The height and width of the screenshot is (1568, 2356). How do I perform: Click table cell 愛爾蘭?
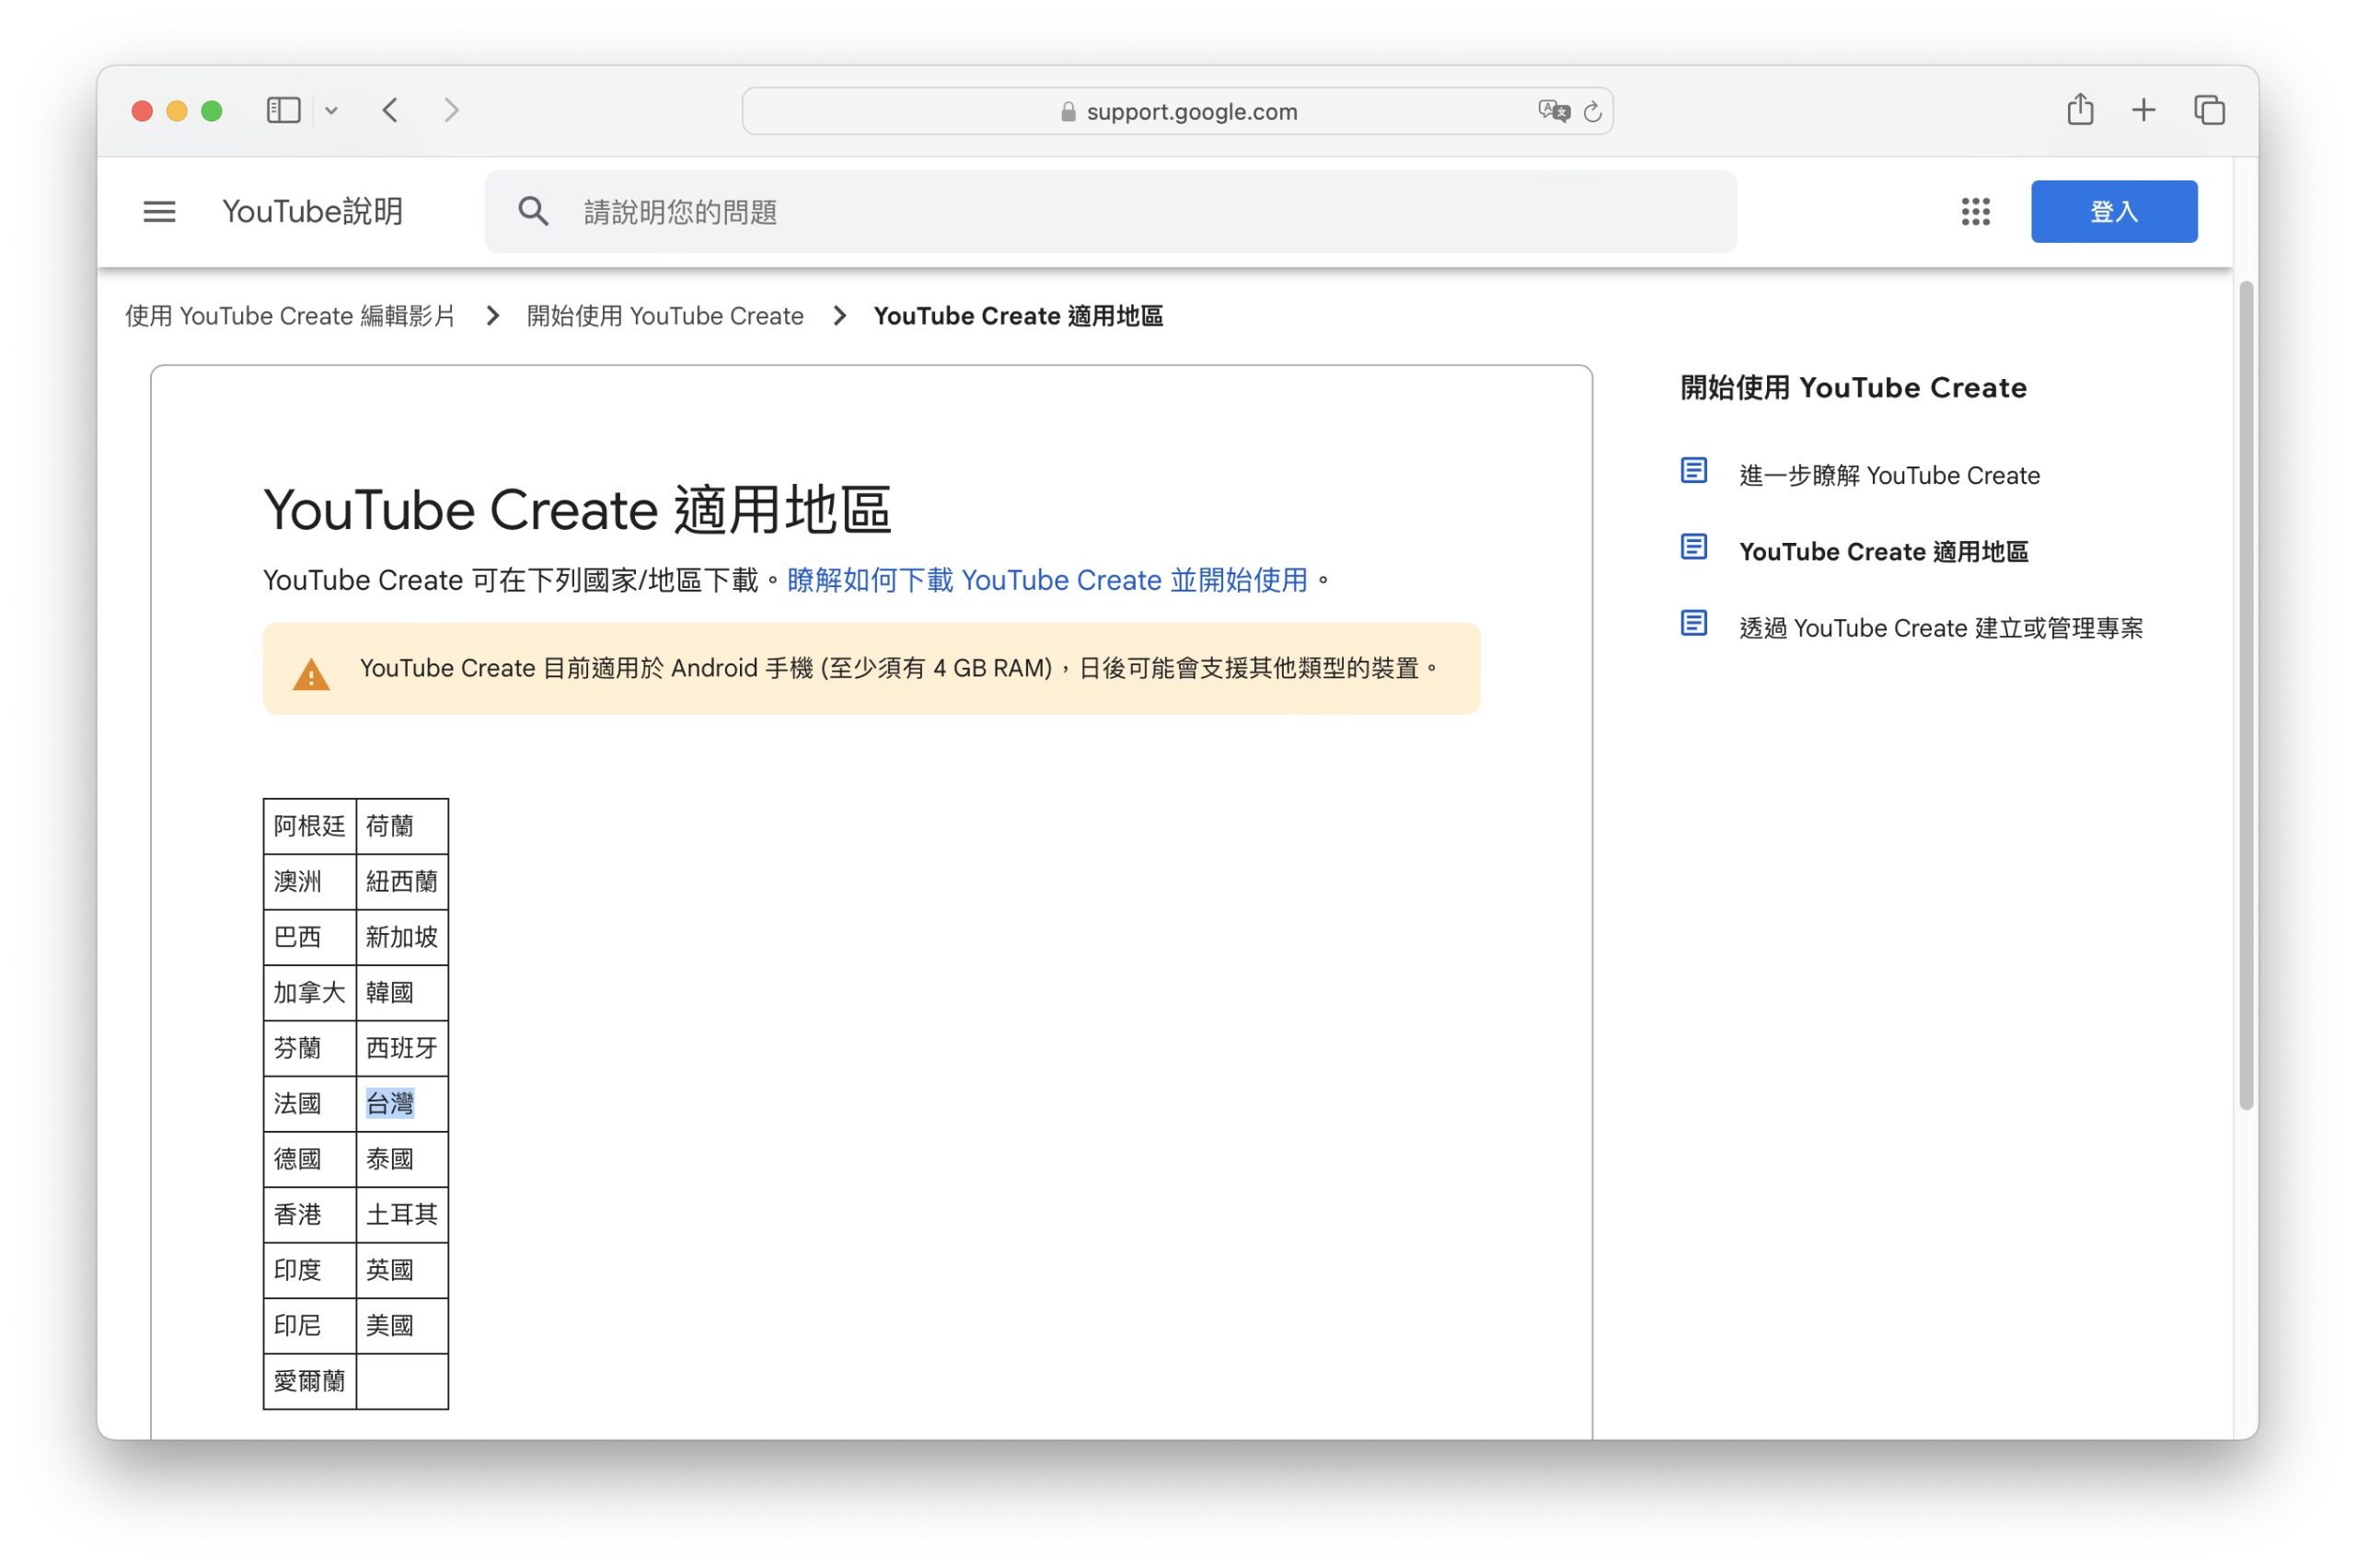[x=309, y=1381]
